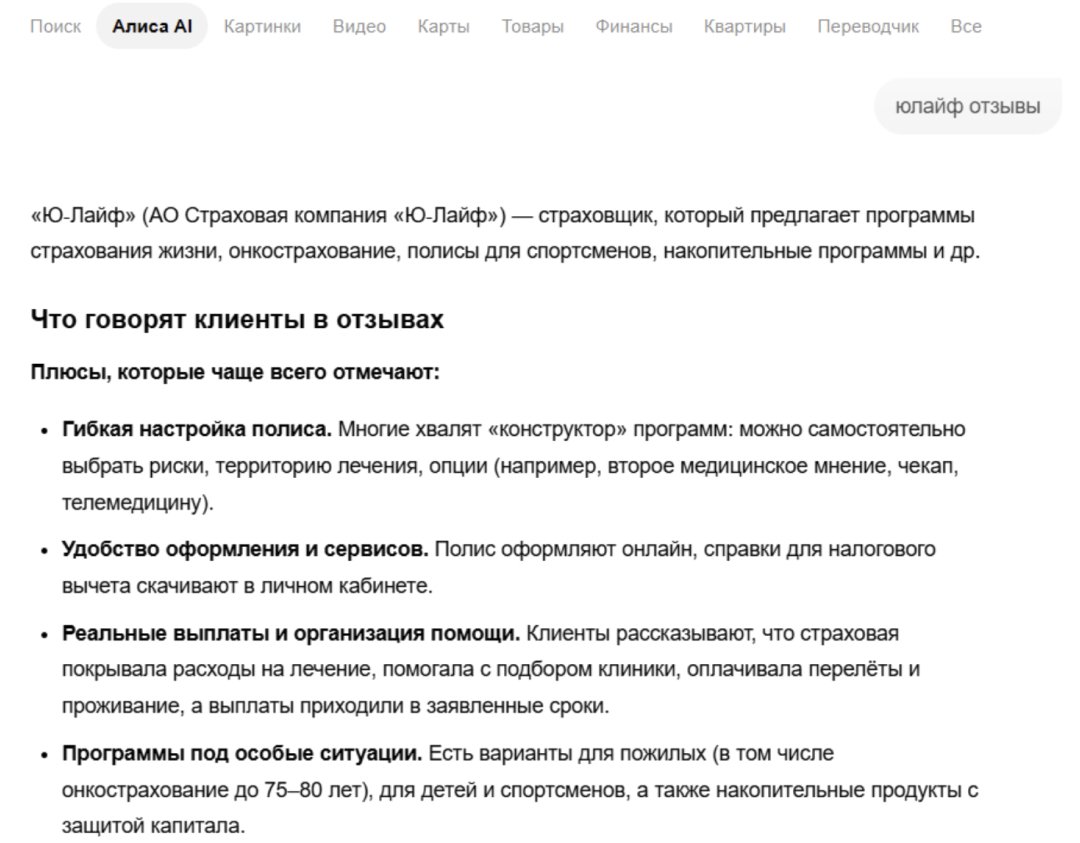
Task: Click the bold text Гибкая настройка полиса
Action: pyautogui.click(x=197, y=429)
